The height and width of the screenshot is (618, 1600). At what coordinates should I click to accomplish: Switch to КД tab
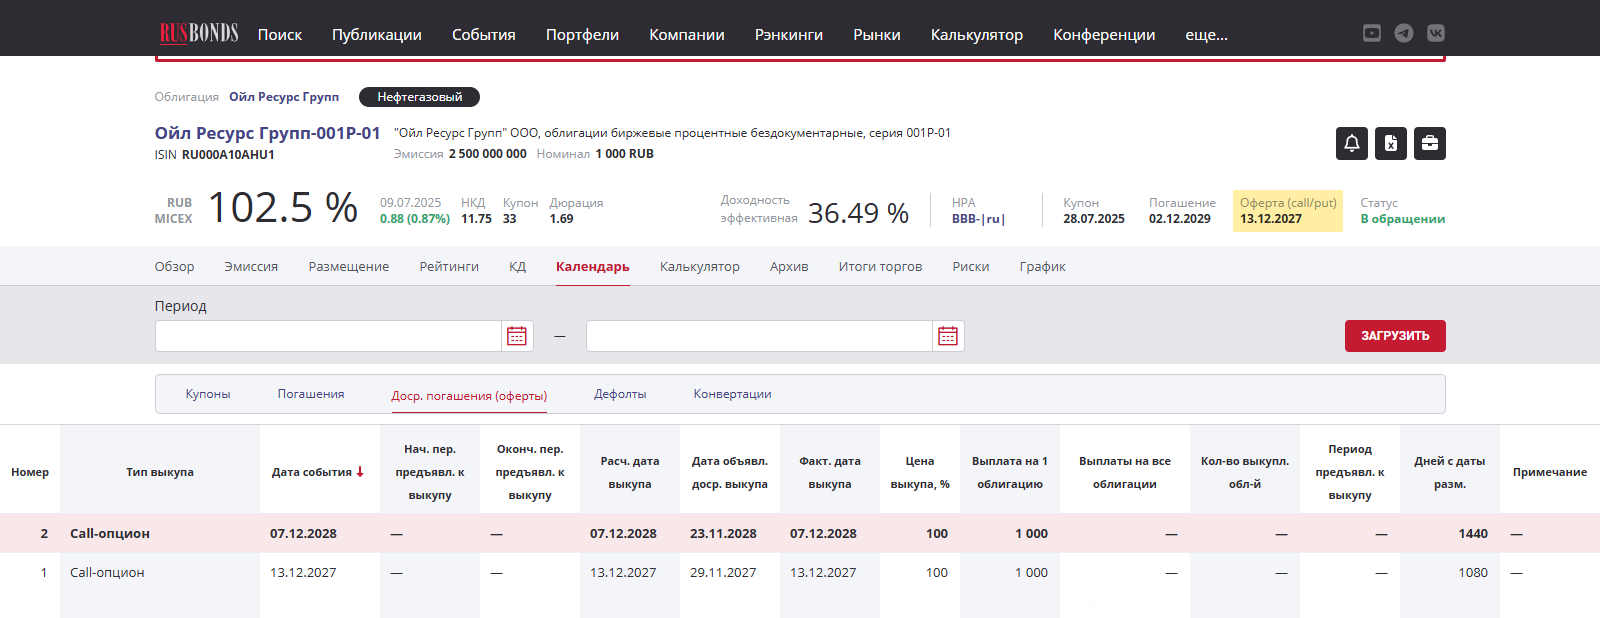(517, 267)
